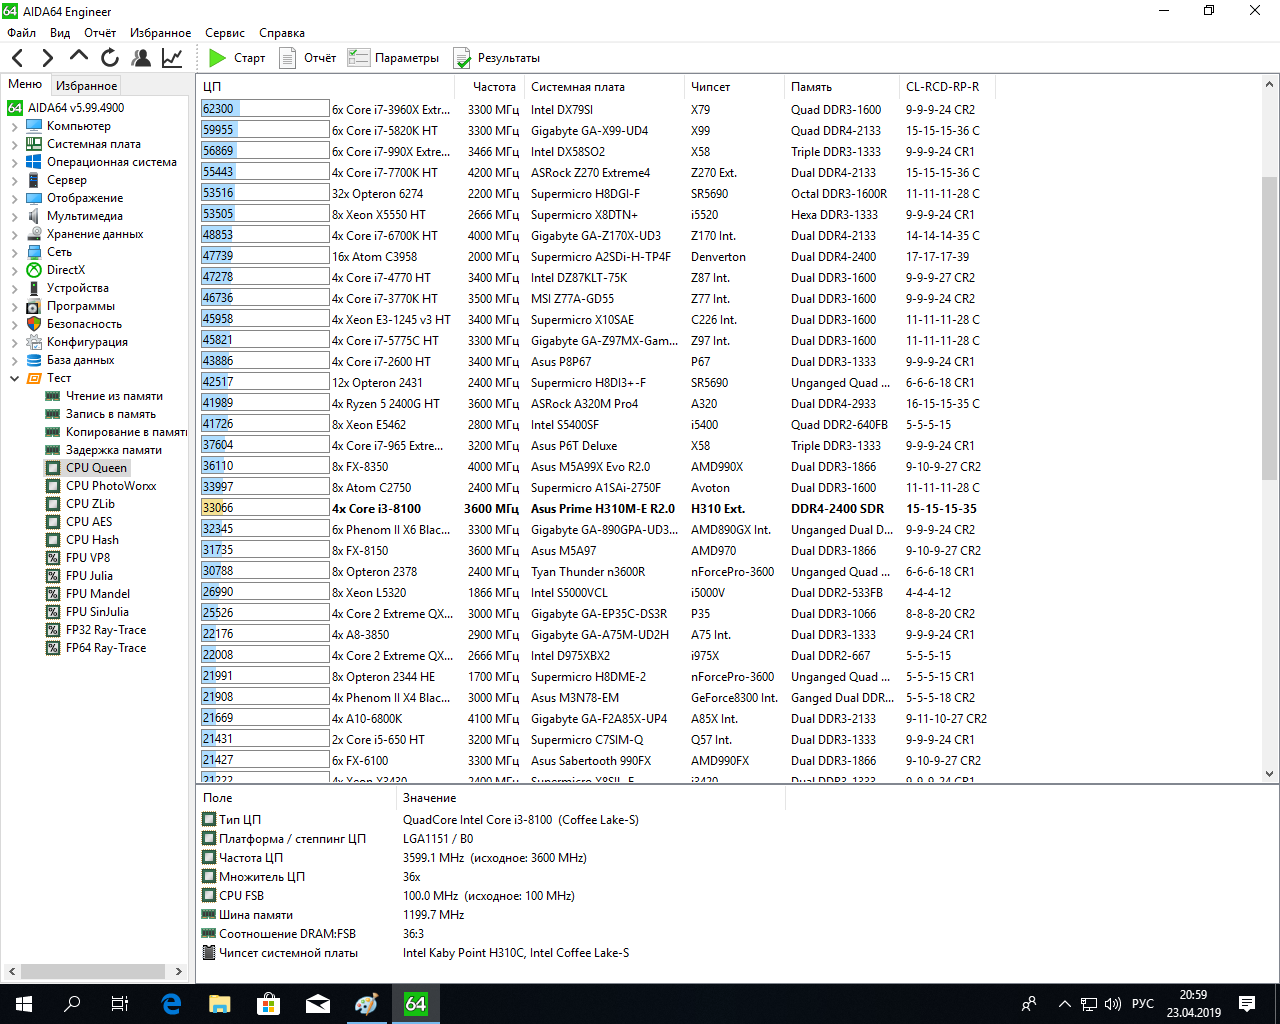Select Устройства in the tree
1280x1024 pixels.
(x=77, y=288)
